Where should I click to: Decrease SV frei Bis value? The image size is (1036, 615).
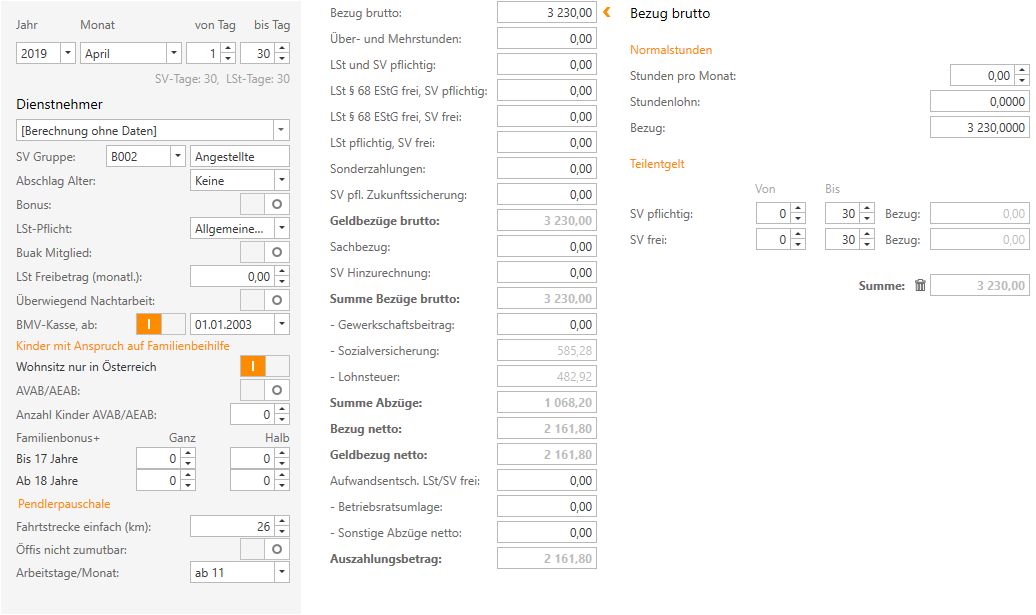click(x=868, y=244)
